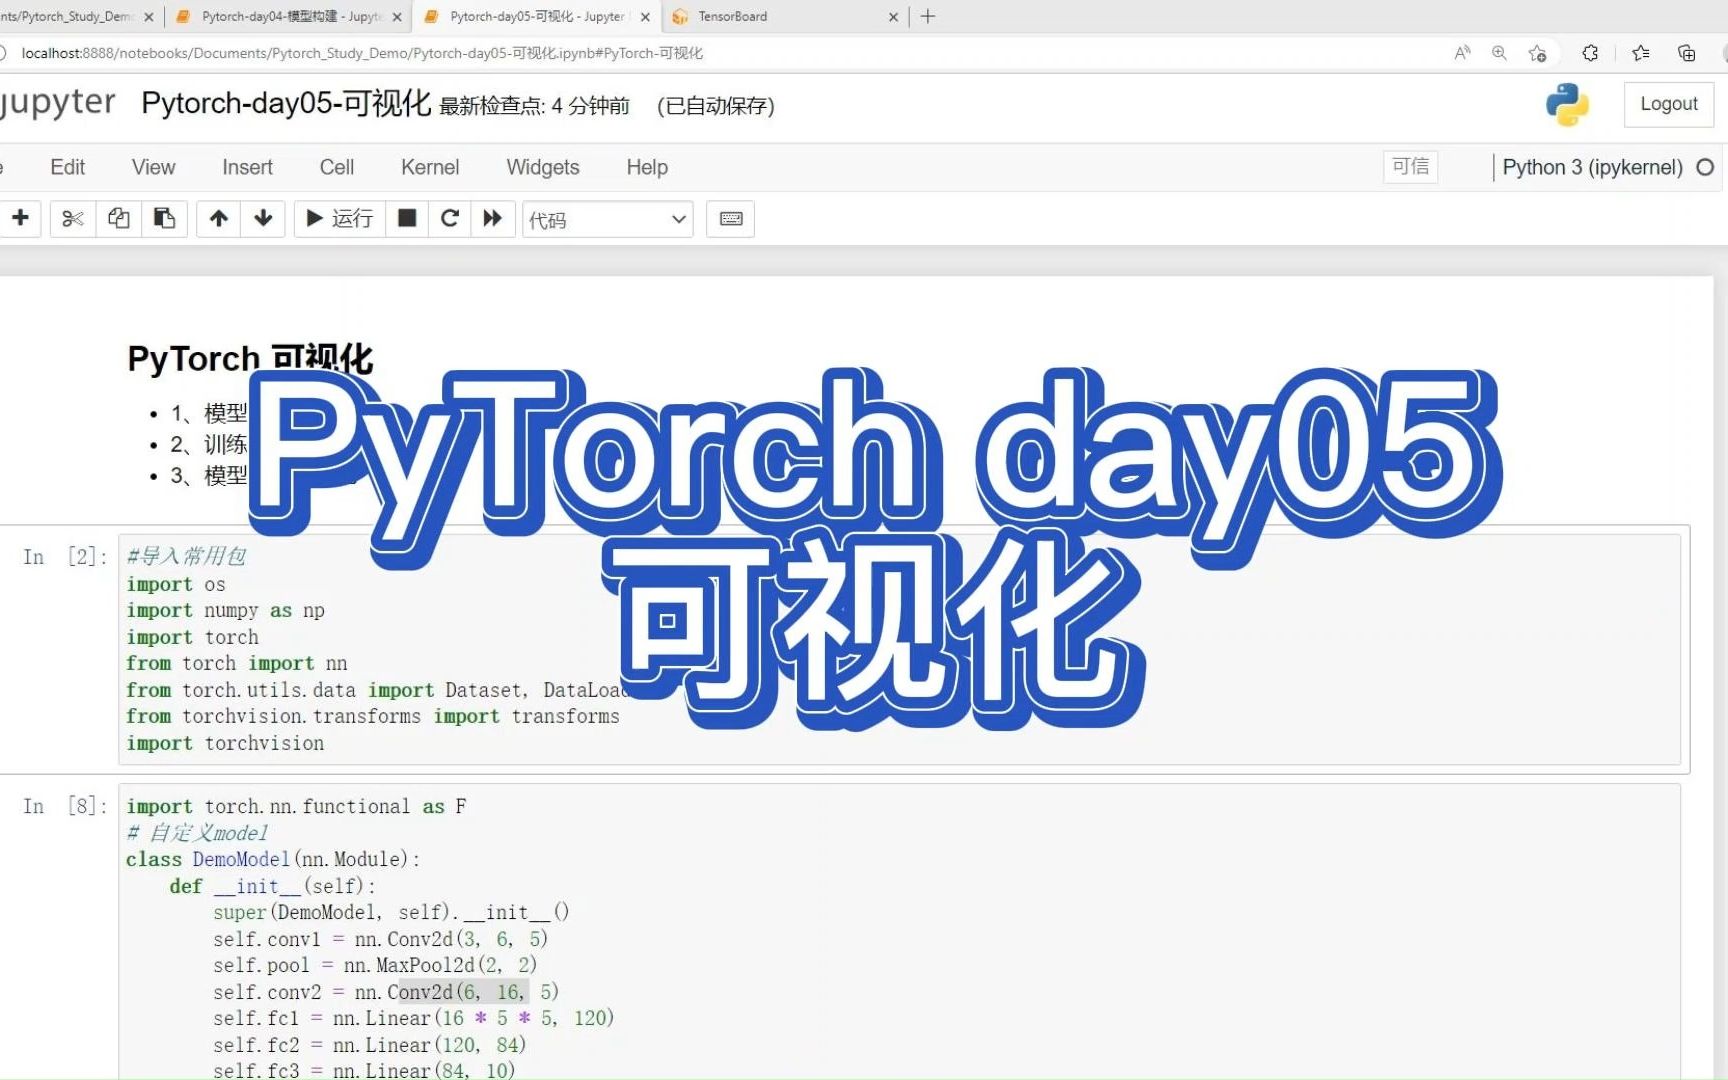Click the line 'import torch.nn.functional as F'

(x=296, y=806)
